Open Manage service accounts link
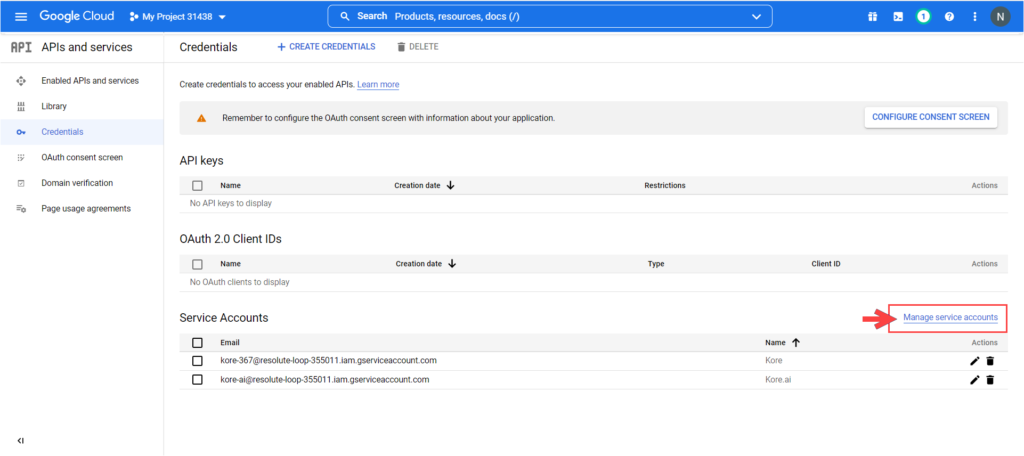Viewport: 1024px width, 456px height. tap(950, 318)
